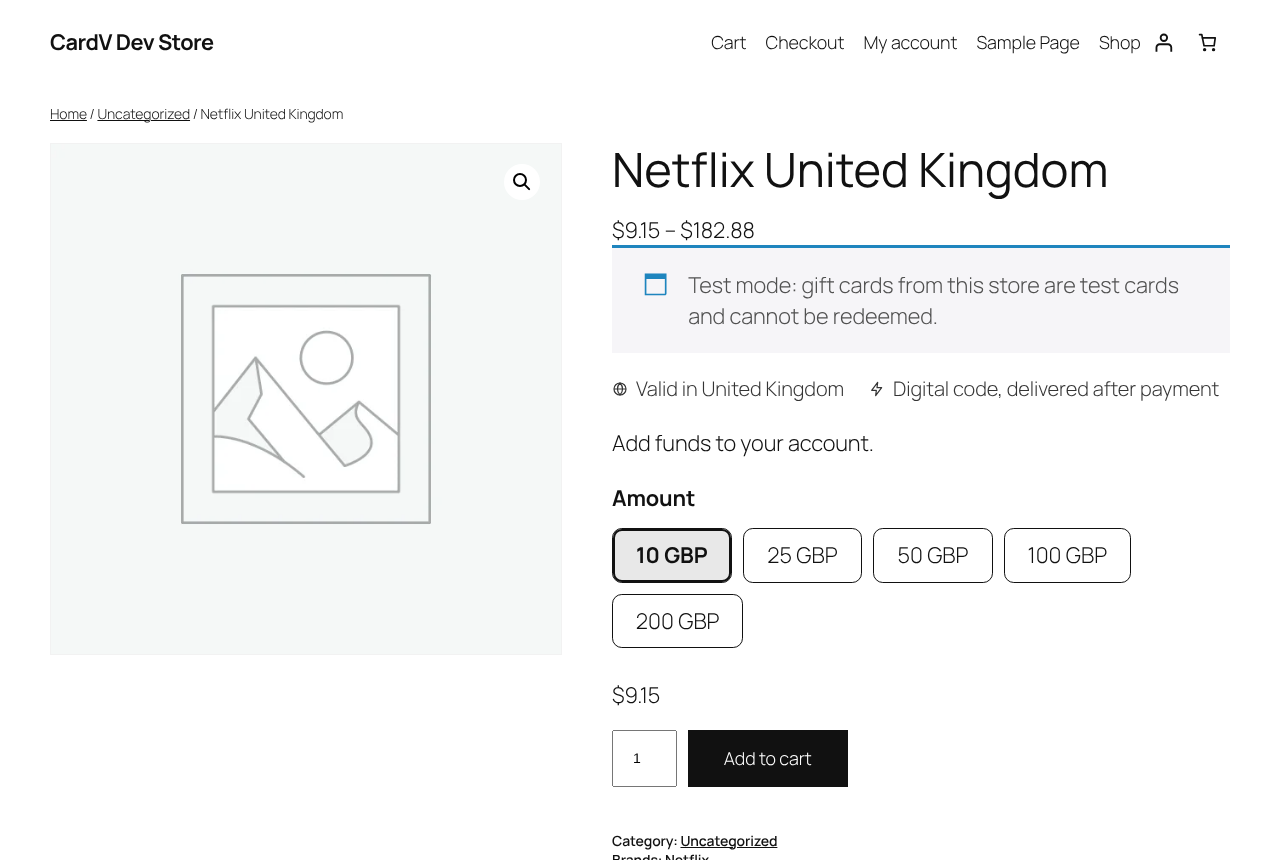Open Sample Page in navigation
The height and width of the screenshot is (860, 1280).
(x=1028, y=42)
